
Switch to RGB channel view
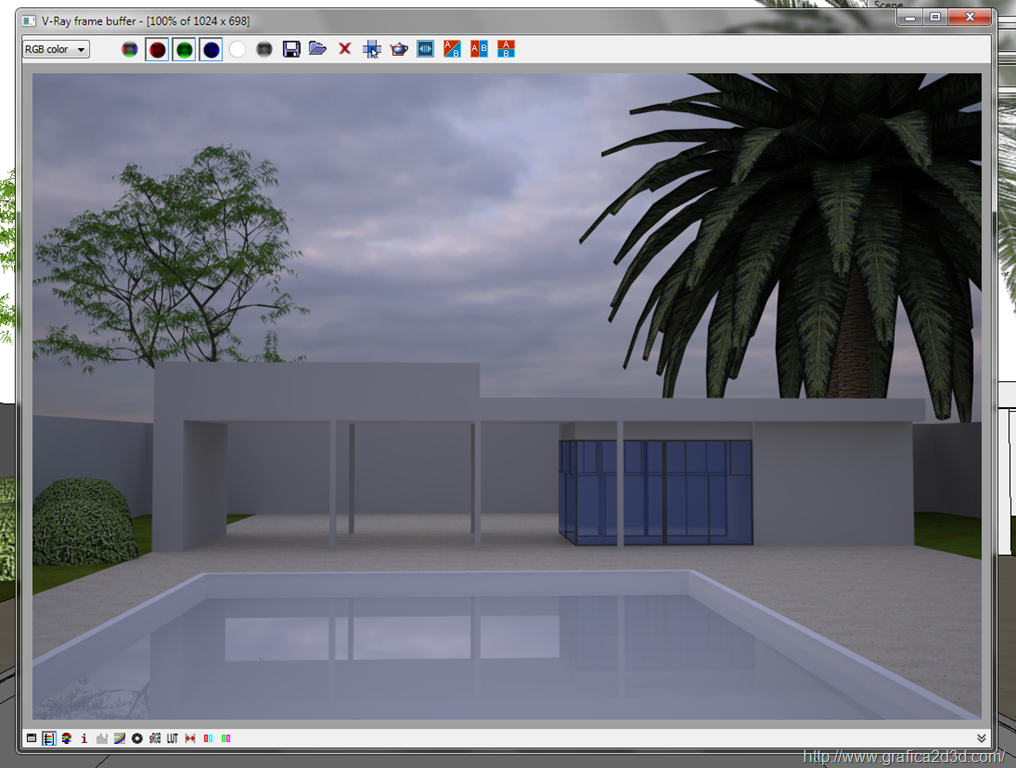[129, 49]
